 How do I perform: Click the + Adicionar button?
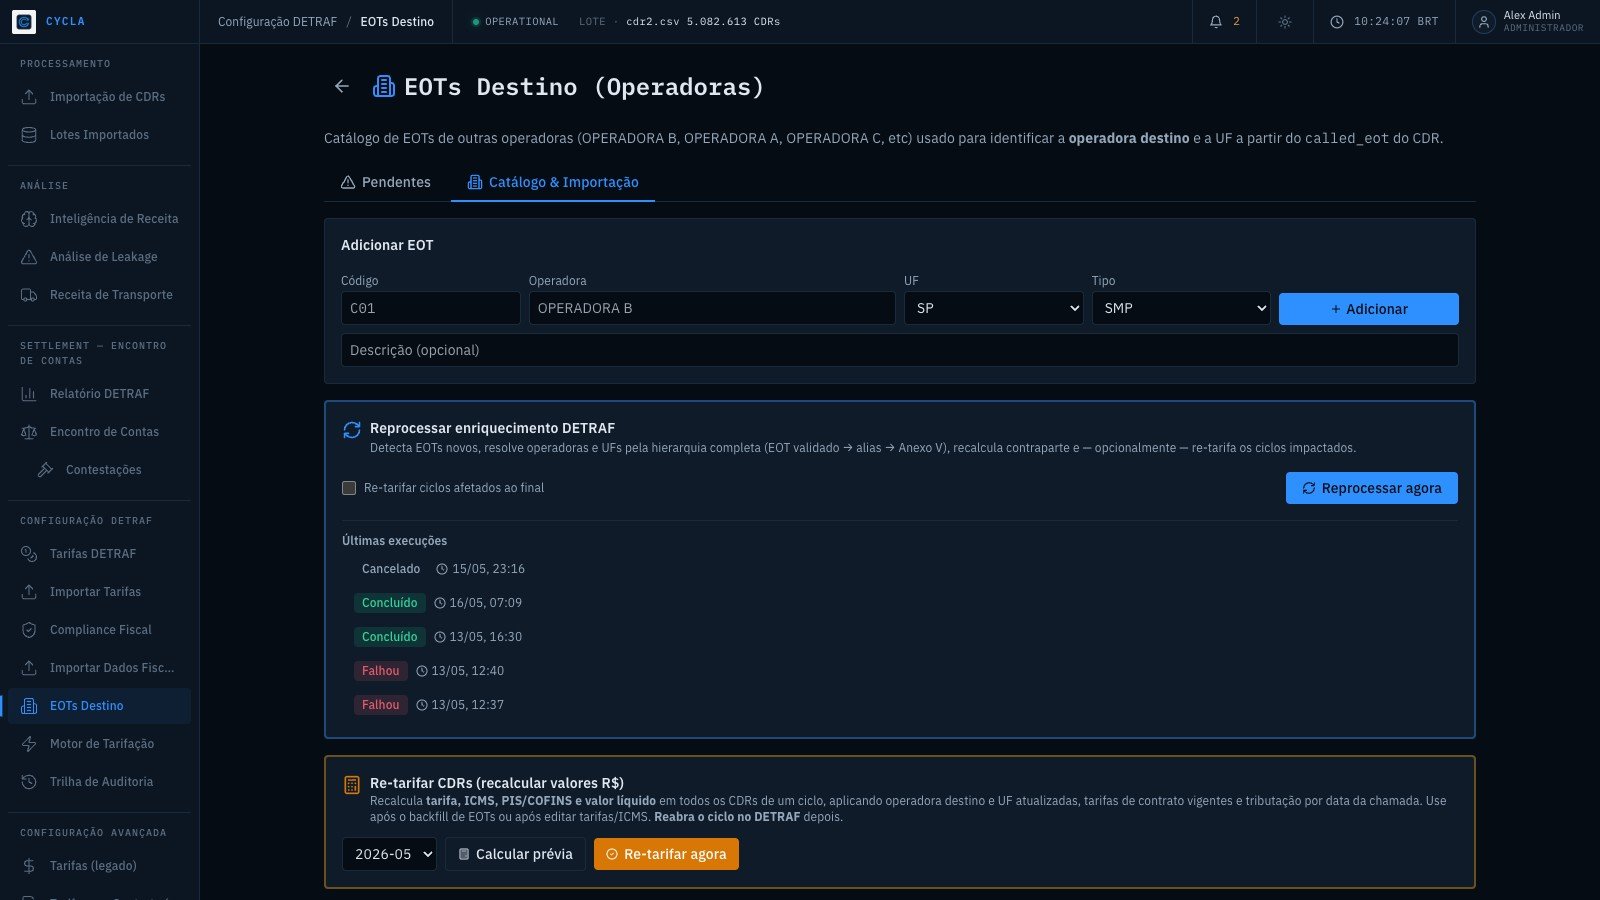1368,309
